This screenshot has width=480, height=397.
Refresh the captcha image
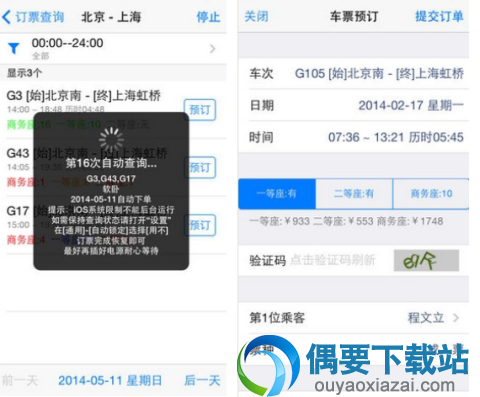point(426,261)
